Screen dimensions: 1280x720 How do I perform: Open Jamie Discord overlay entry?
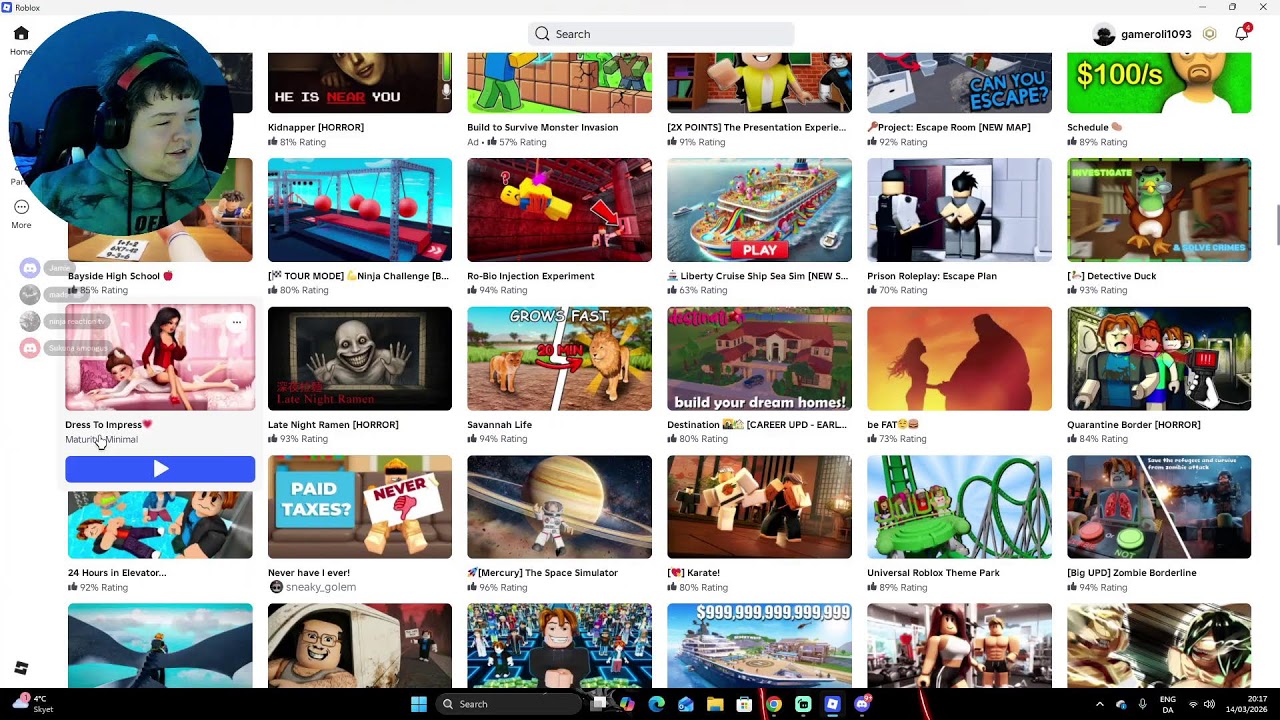48,268
